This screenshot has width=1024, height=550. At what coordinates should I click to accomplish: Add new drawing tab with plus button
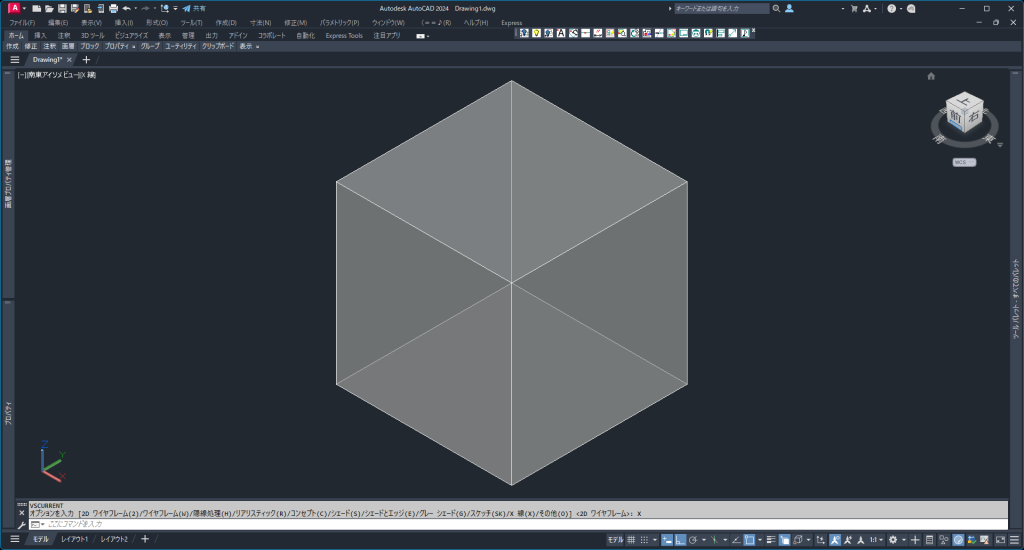86,60
